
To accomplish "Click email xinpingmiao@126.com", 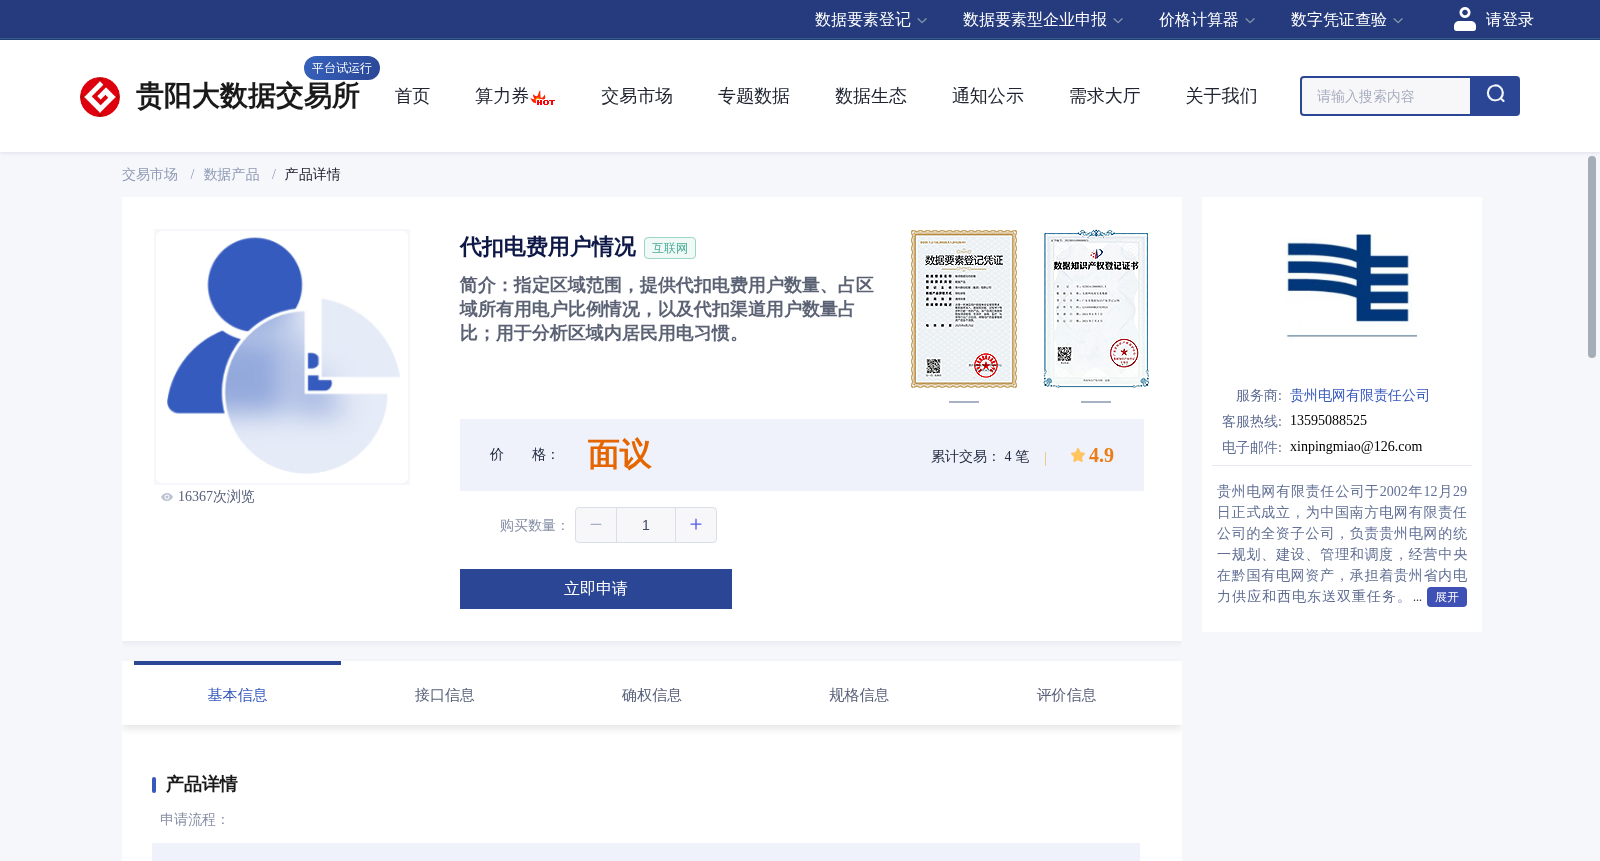I will [x=1356, y=447].
